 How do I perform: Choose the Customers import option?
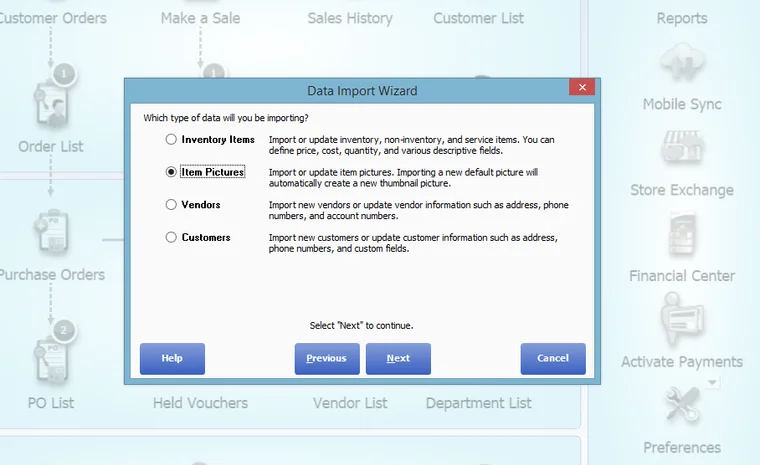[x=171, y=237]
